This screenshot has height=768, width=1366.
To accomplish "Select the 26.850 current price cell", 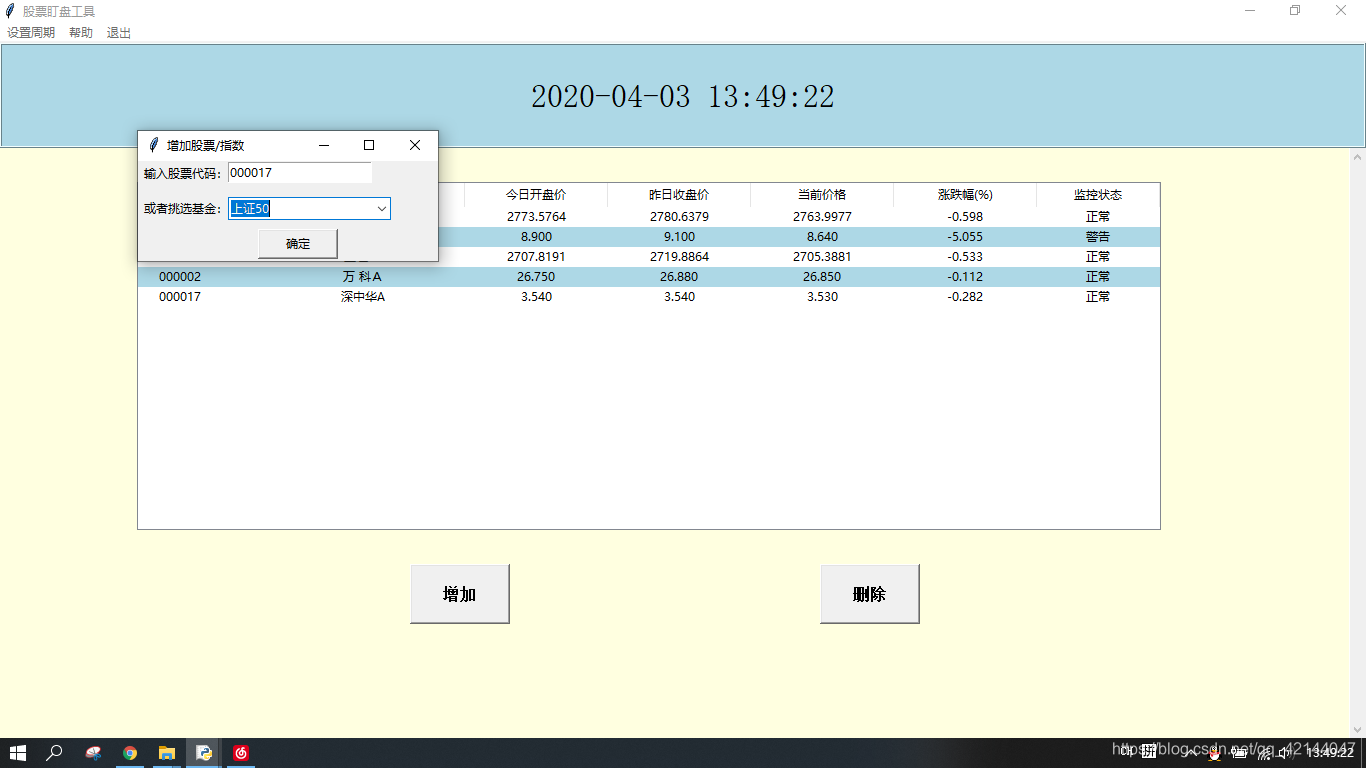I will (x=822, y=277).
